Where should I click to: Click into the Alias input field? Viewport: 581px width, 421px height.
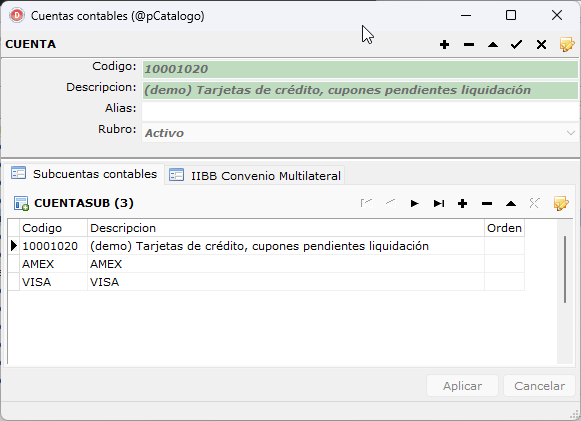360,111
